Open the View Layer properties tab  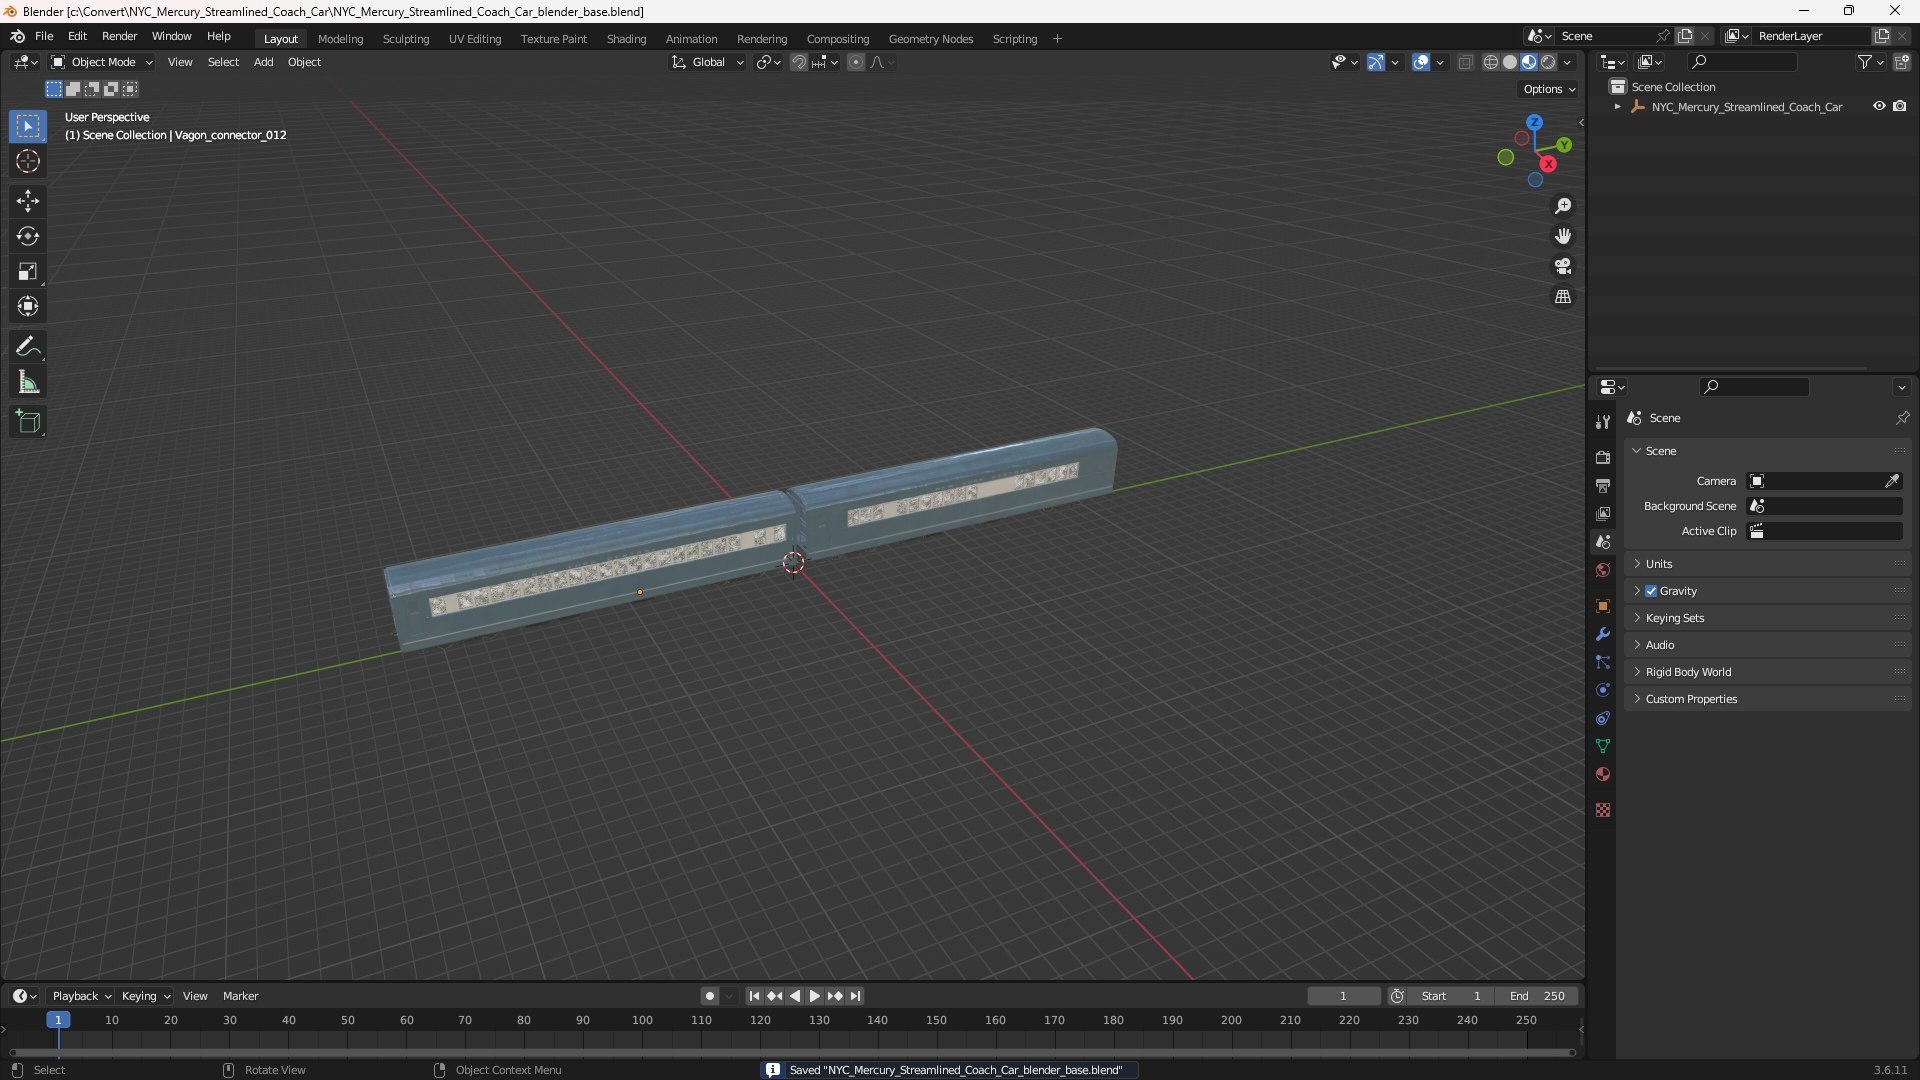tap(1603, 513)
